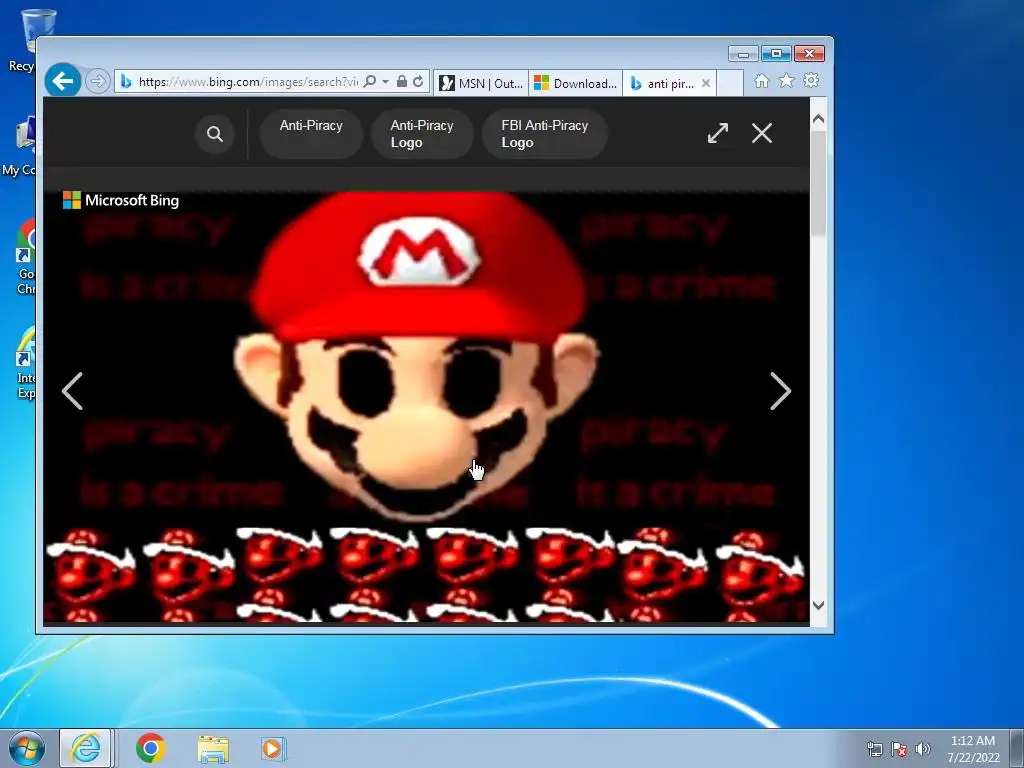Click the volume speaker tray icon
This screenshot has height=768, width=1024.
(x=923, y=749)
